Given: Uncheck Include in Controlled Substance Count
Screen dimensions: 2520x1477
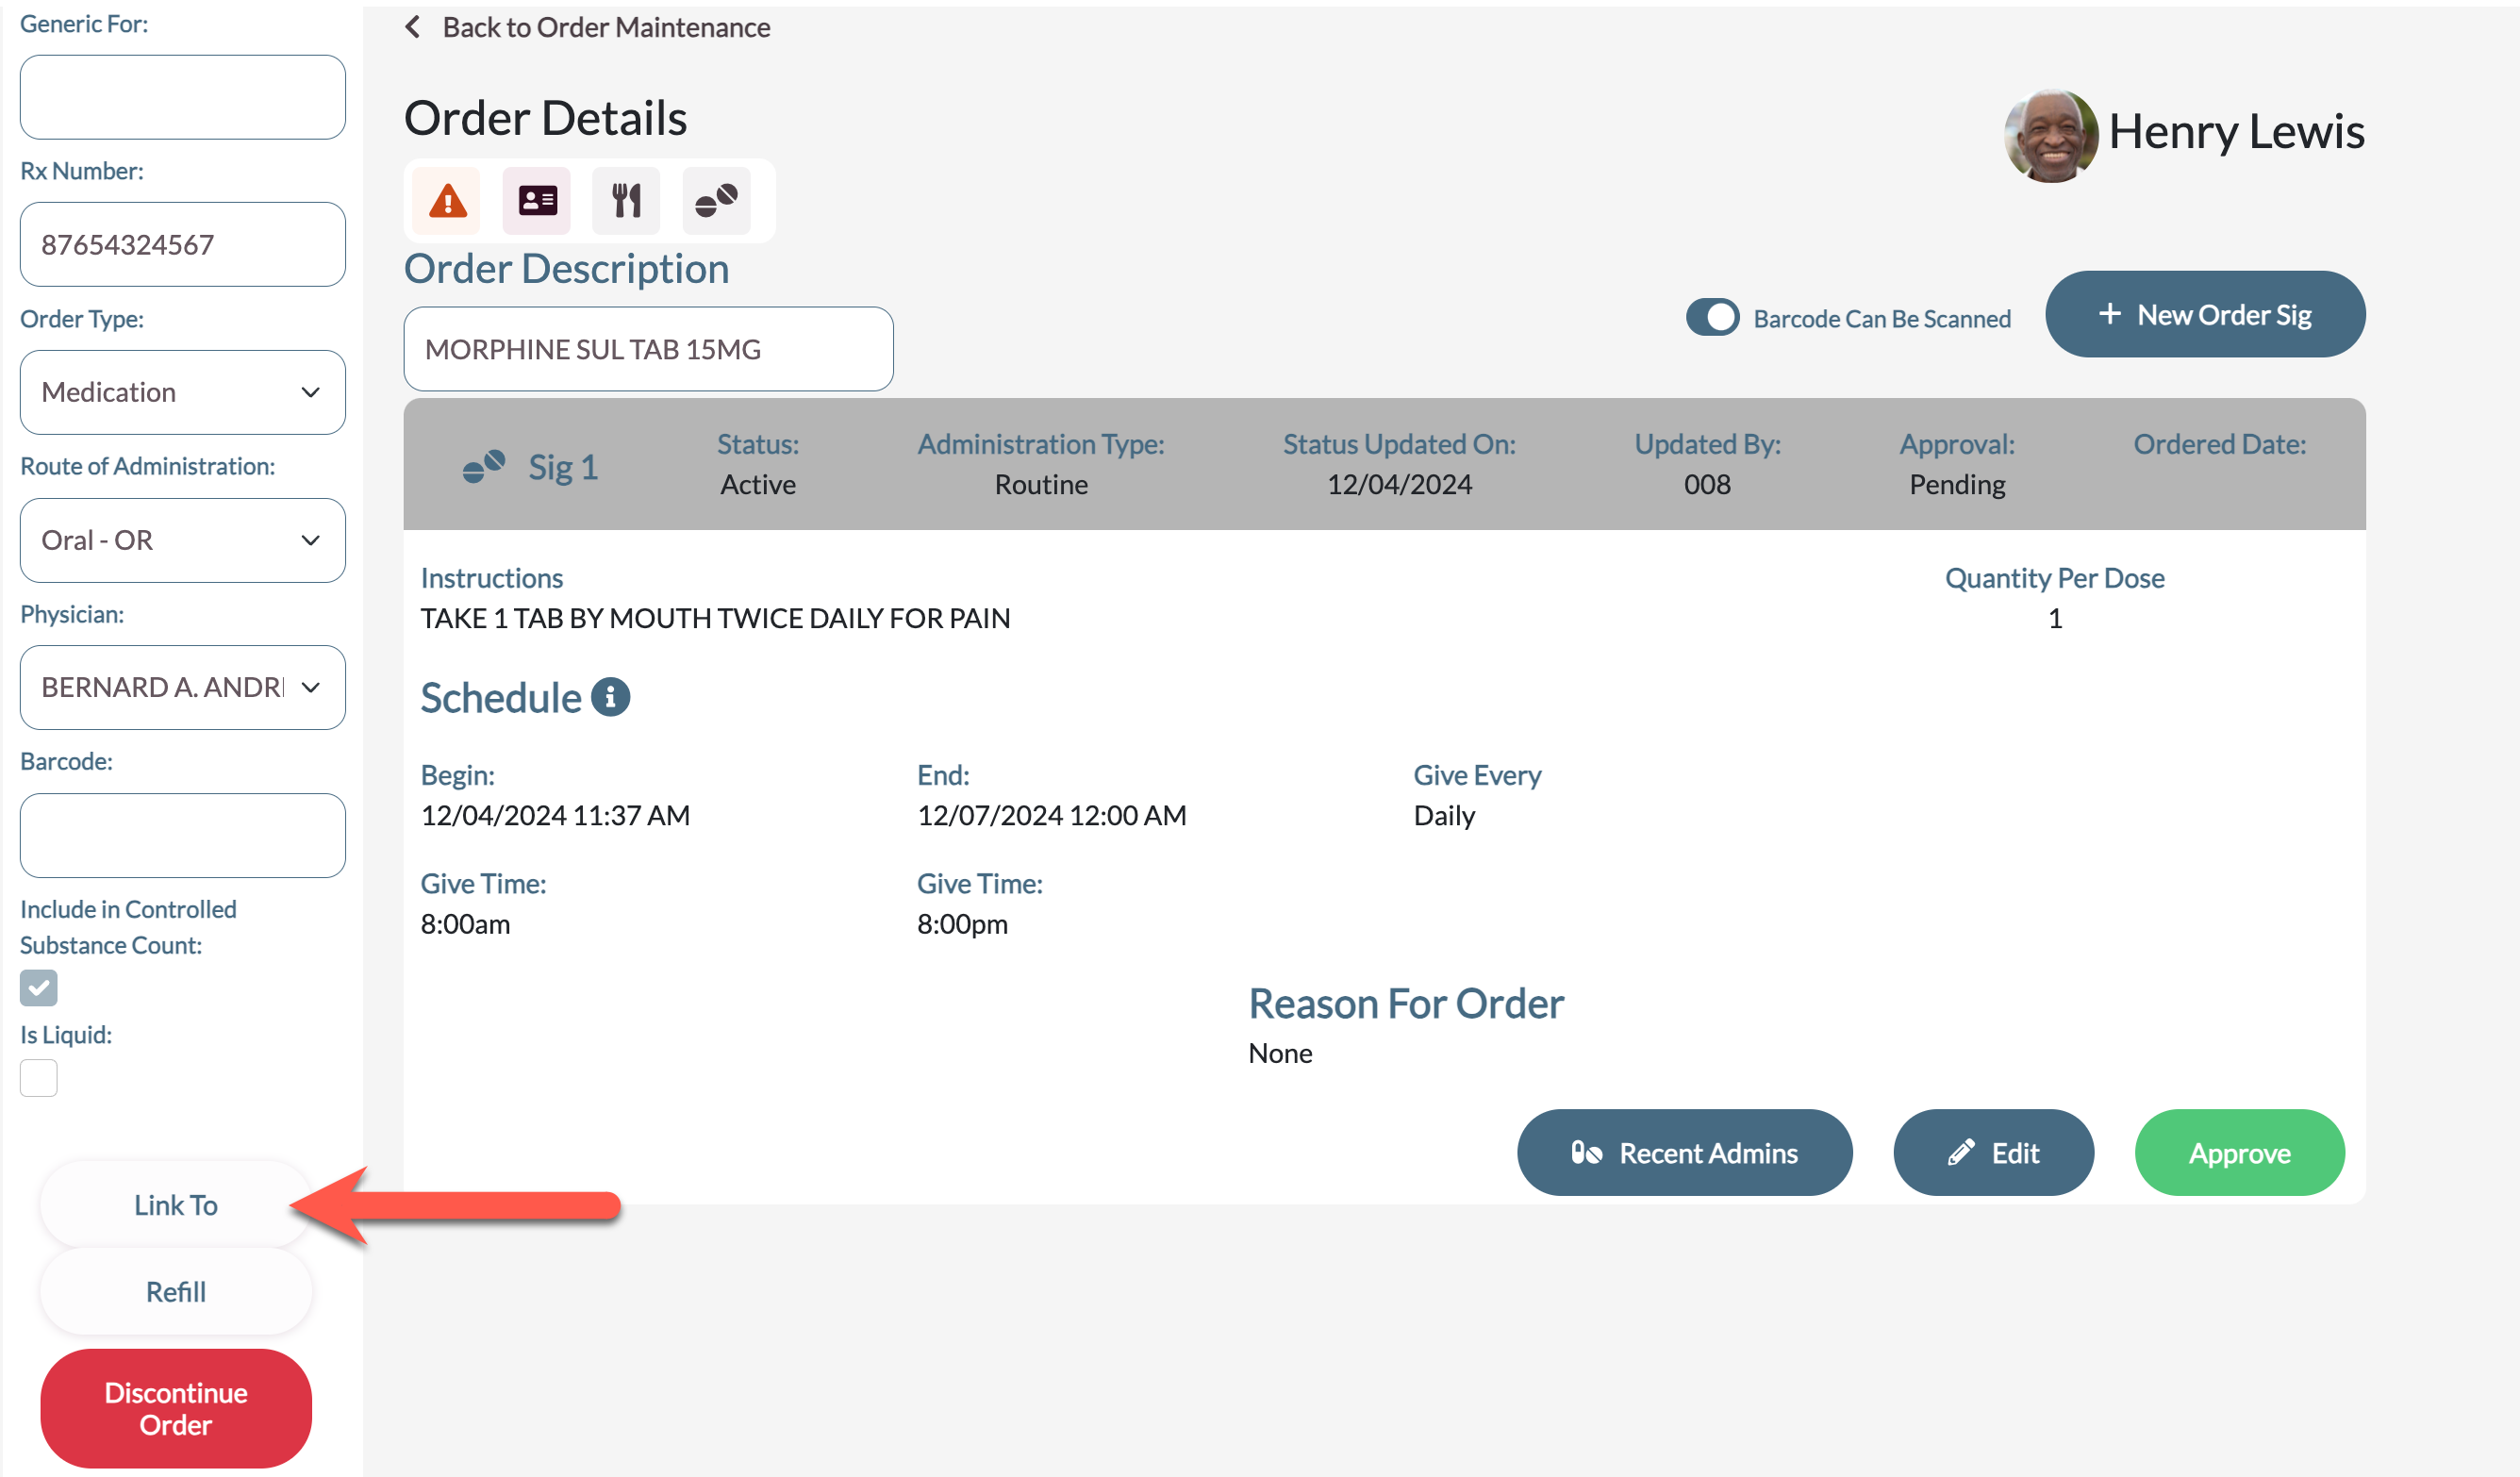Looking at the screenshot, I should (x=39, y=987).
